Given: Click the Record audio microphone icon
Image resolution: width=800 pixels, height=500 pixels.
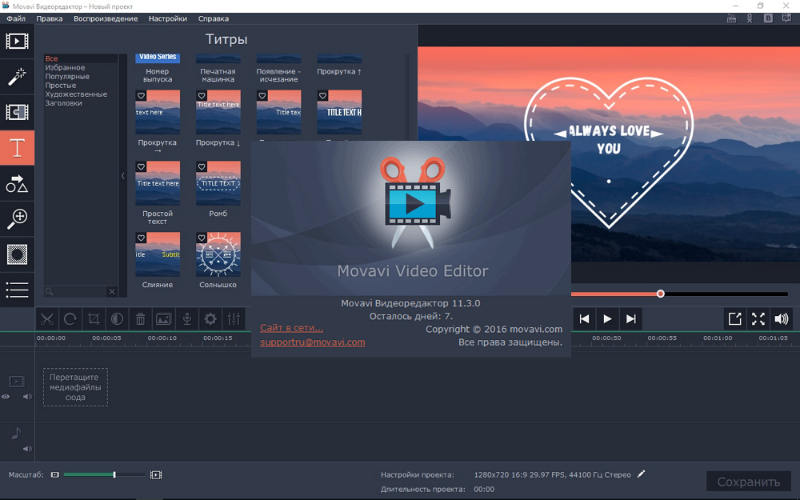Looking at the screenshot, I should (187, 319).
